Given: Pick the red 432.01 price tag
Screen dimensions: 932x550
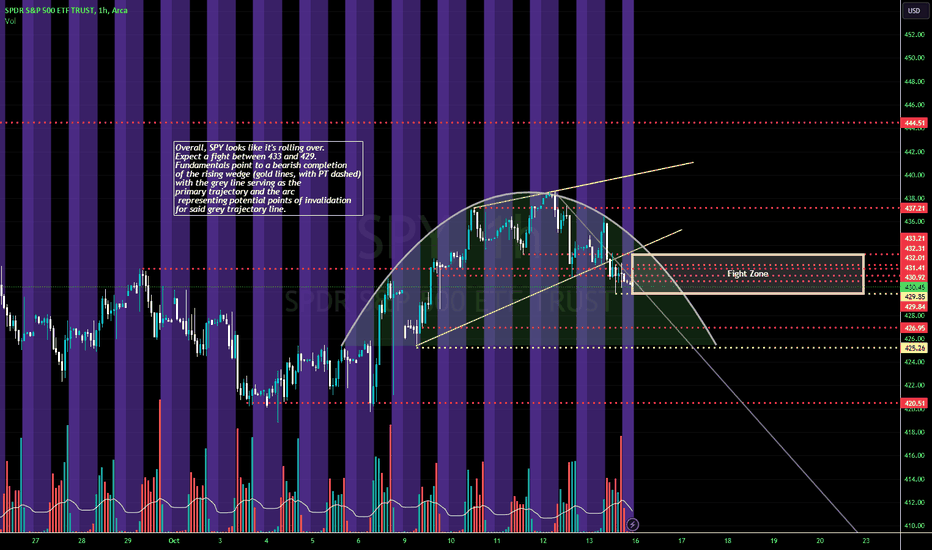Looking at the screenshot, I should (x=915, y=257).
